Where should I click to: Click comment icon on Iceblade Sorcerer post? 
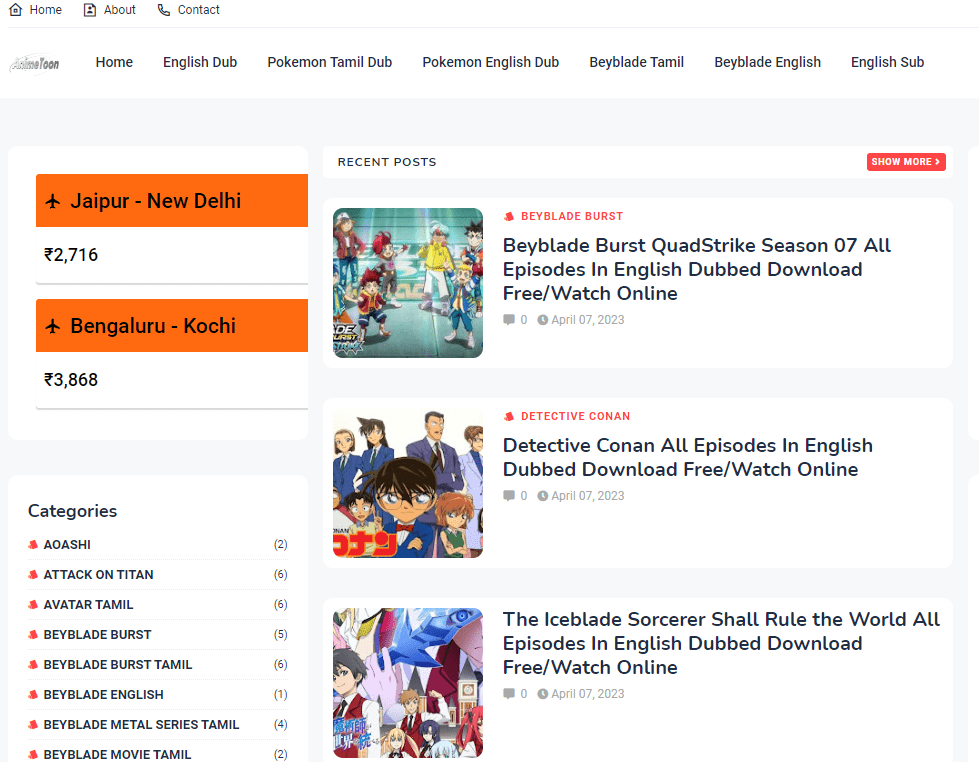point(509,694)
